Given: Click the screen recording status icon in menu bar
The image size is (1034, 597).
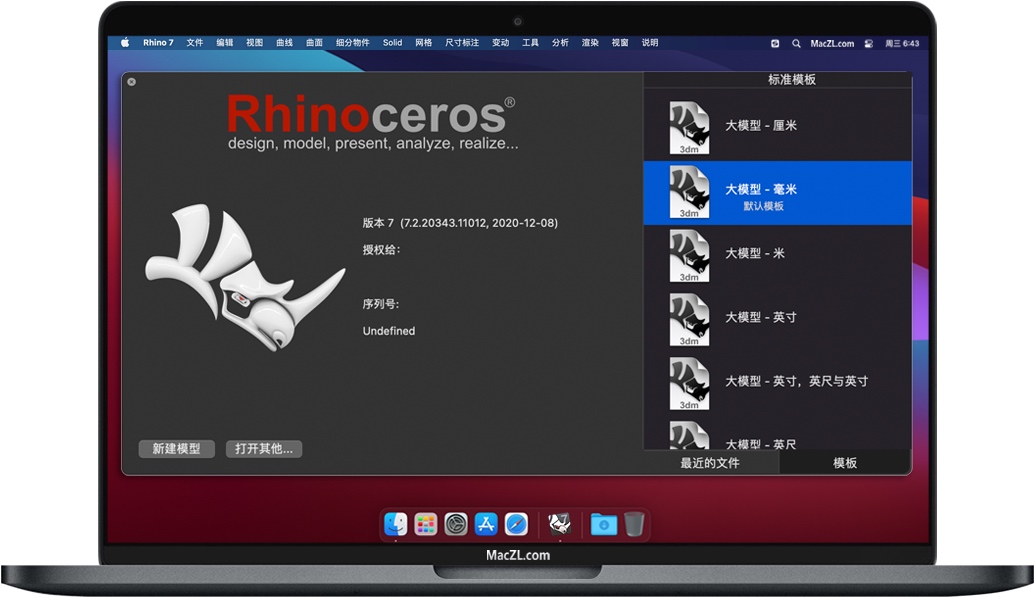Looking at the screenshot, I should (775, 44).
